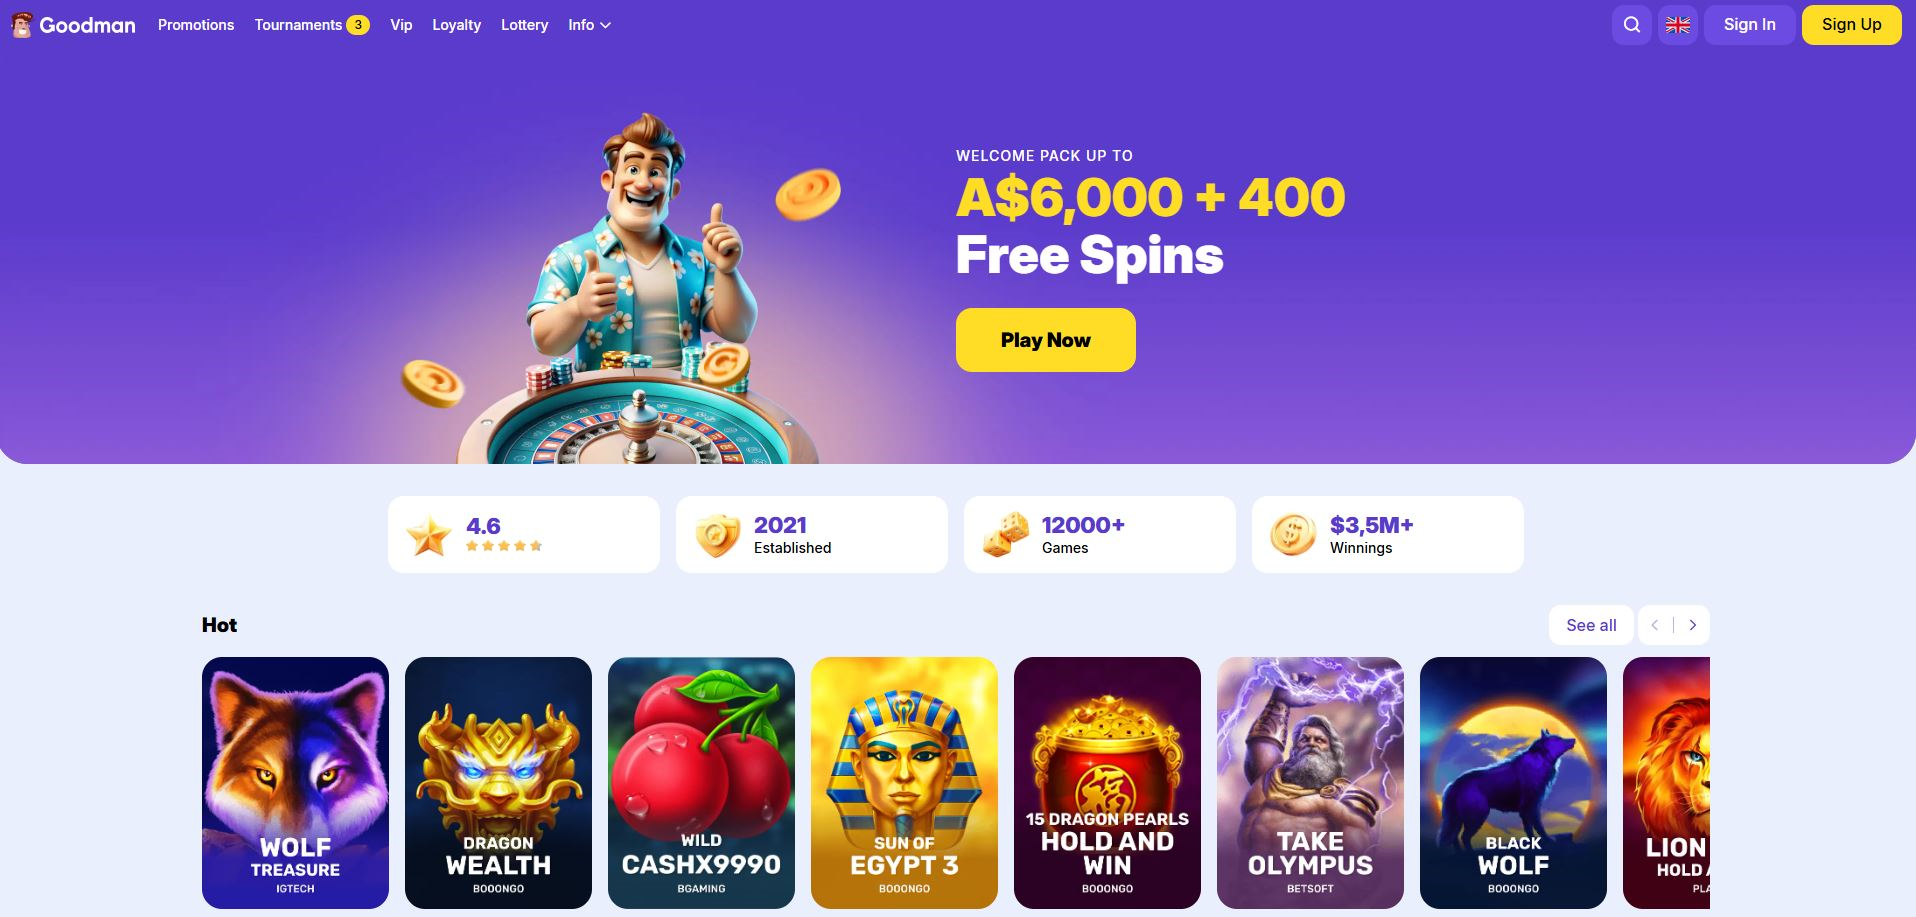Screen dimensions: 1916x917
Task: Go to previous Hot games with left chevron
Action: point(1655,625)
